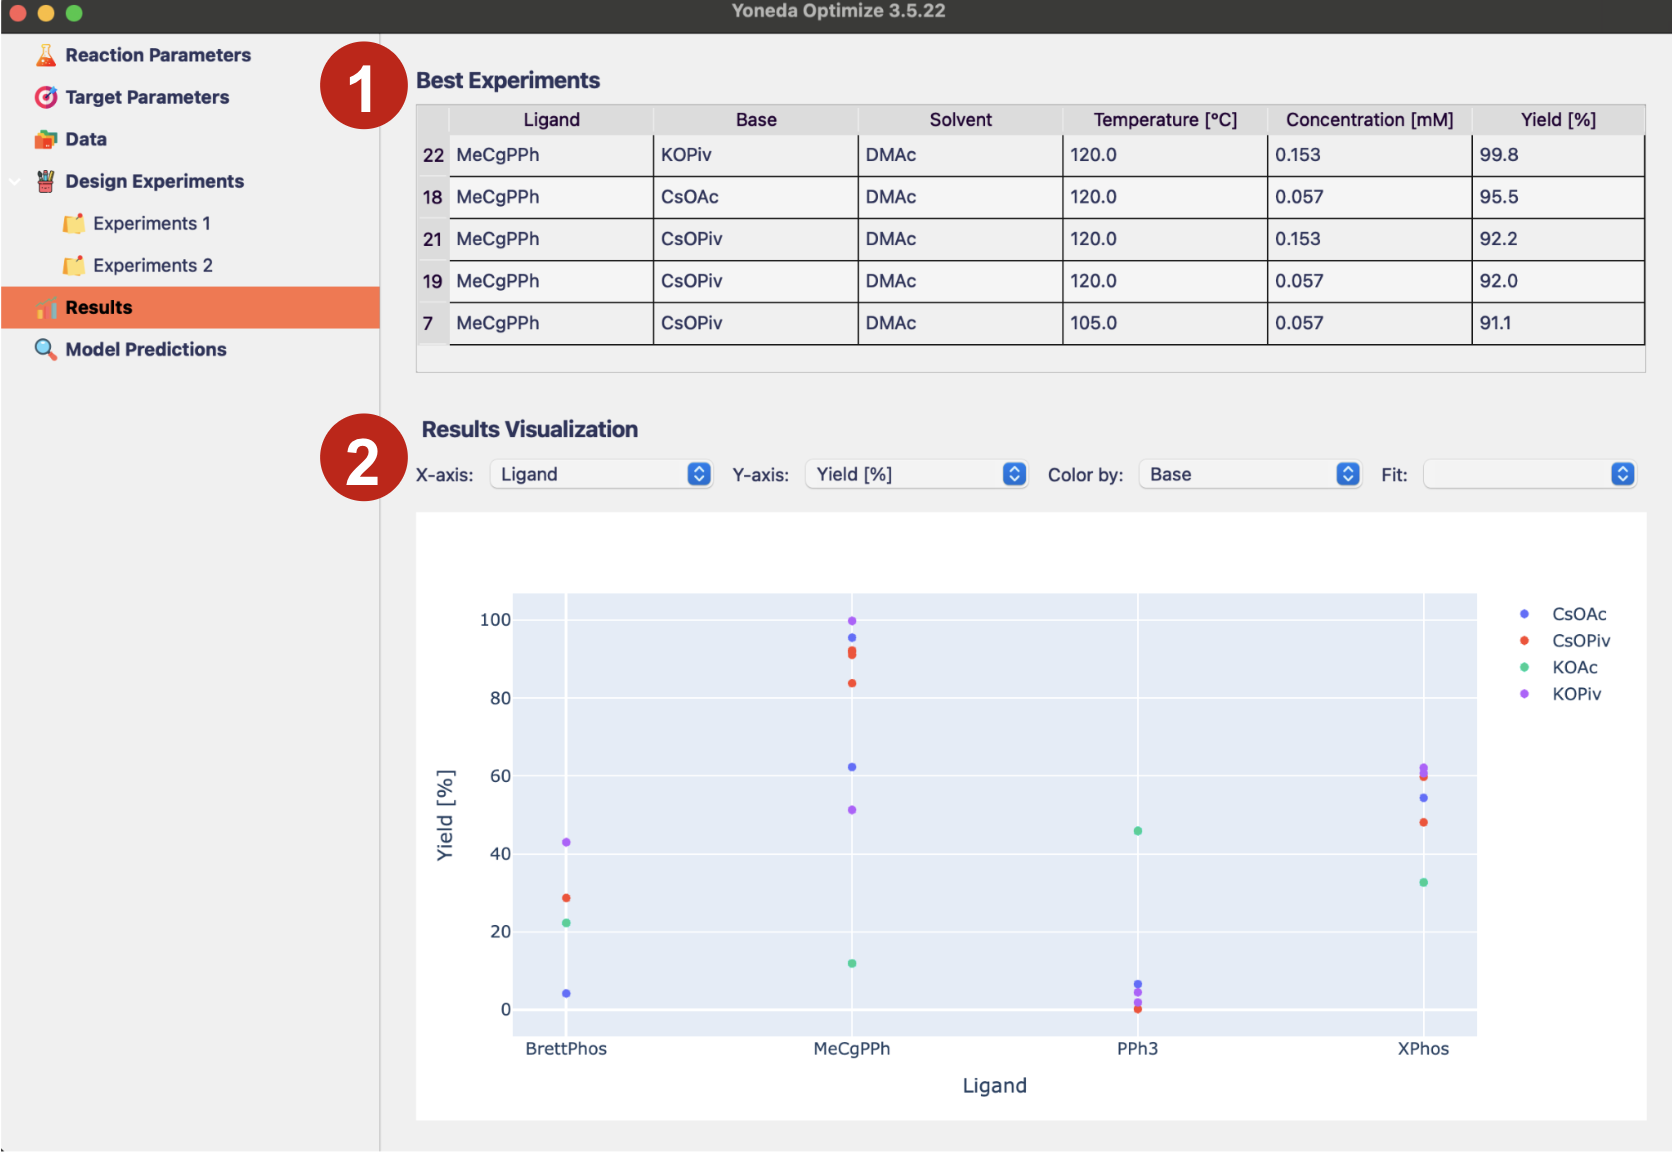The image size is (1672, 1154).
Task: Click the Reaction Parameters flask icon
Action: 46,55
